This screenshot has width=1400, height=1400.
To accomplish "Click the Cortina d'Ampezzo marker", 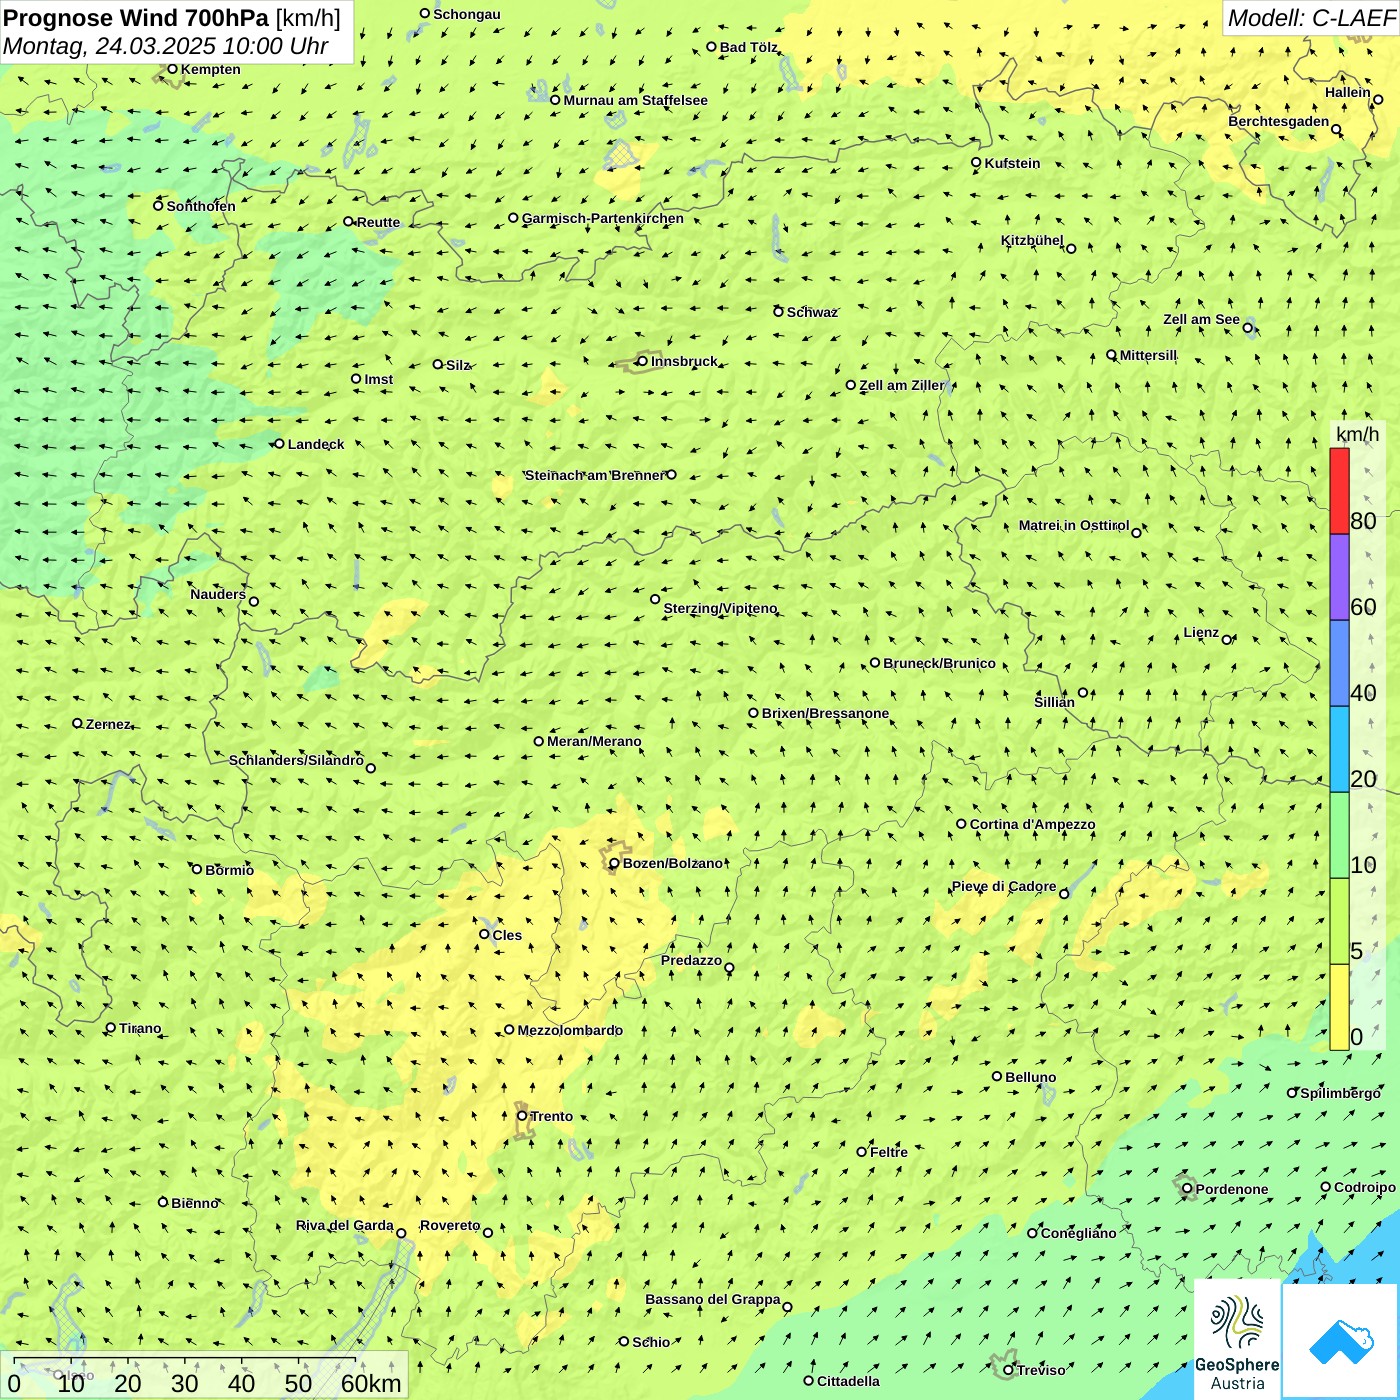I will click(961, 824).
